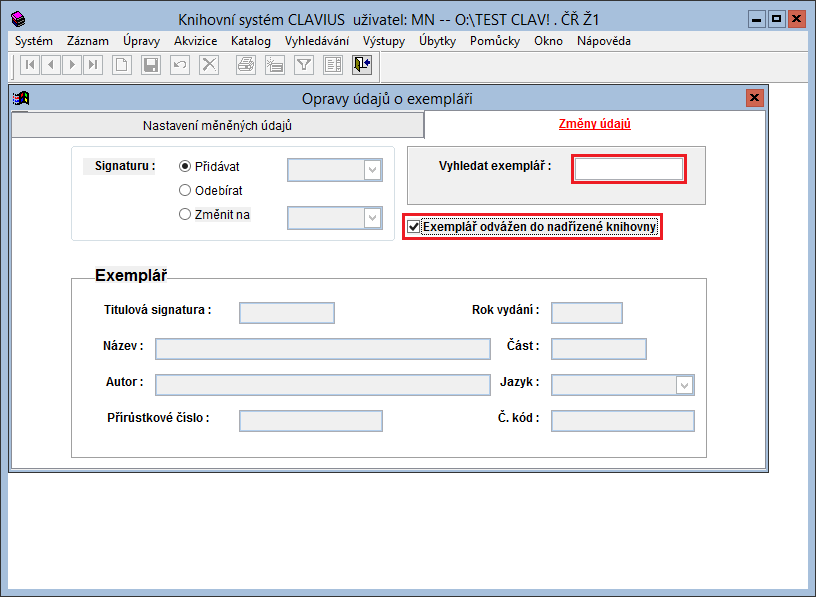Open the dropdown next to Změnit na
The image size is (816, 597).
coord(373,217)
